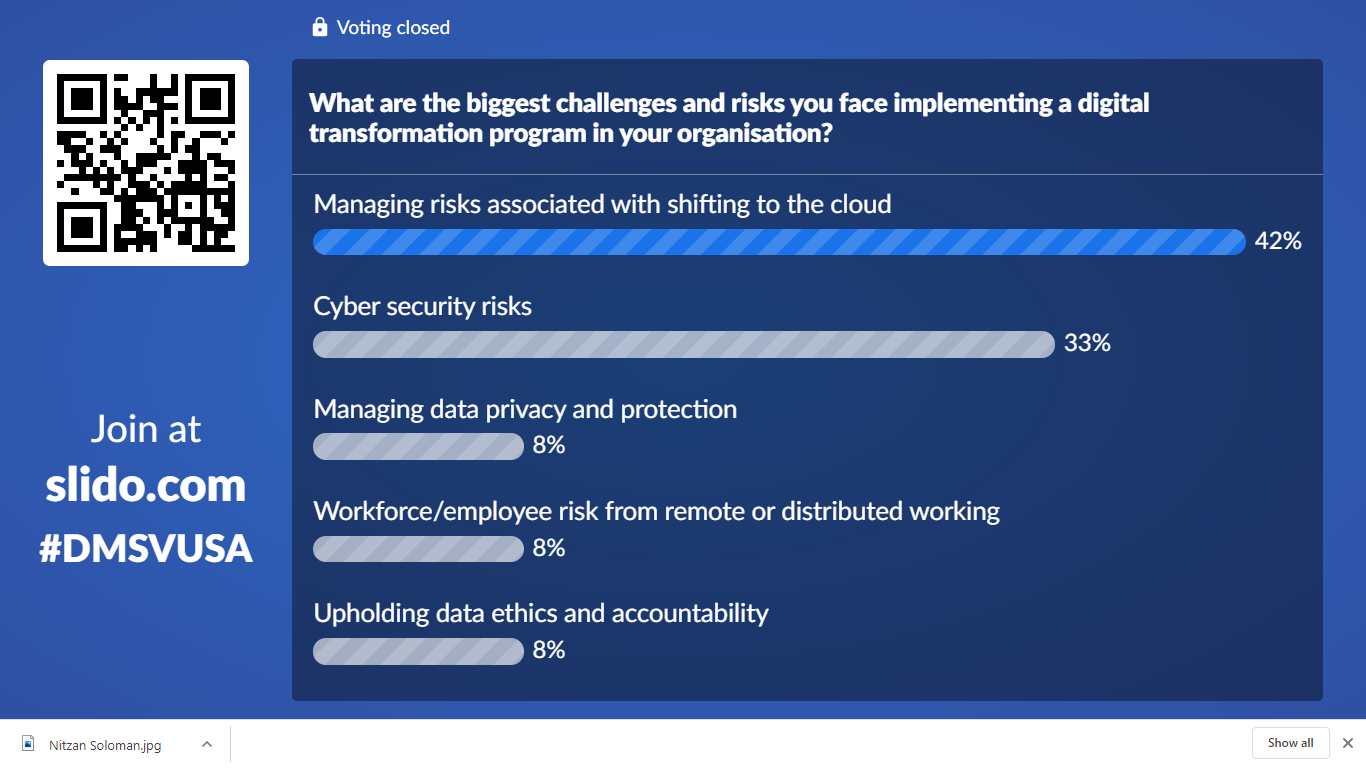Click the result bar under Workforce/employee risk

point(418,549)
